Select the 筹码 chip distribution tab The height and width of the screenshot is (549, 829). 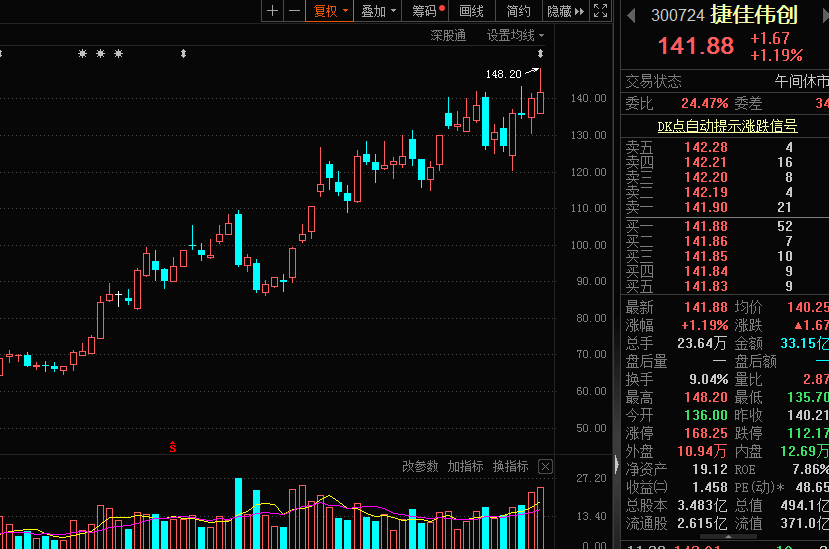[x=428, y=11]
